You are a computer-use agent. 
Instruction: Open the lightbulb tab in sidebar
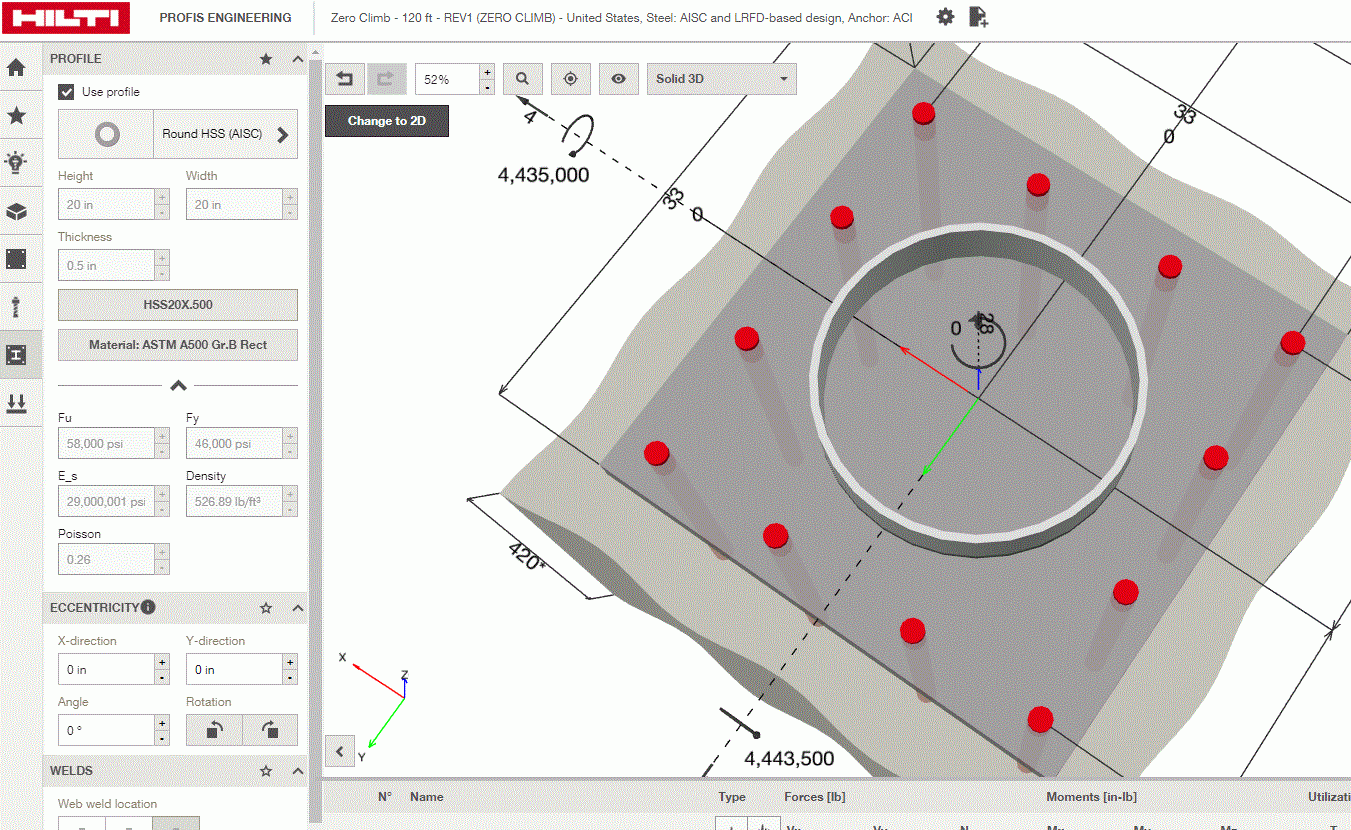tap(16, 163)
